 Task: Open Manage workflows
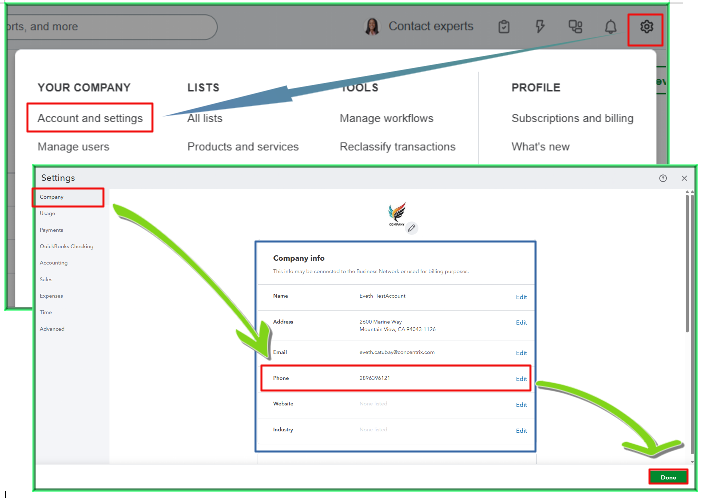[x=386, y=118]
